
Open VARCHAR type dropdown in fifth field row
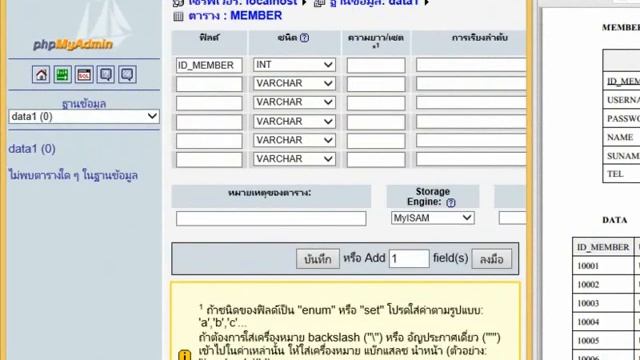tap(294, 140)
